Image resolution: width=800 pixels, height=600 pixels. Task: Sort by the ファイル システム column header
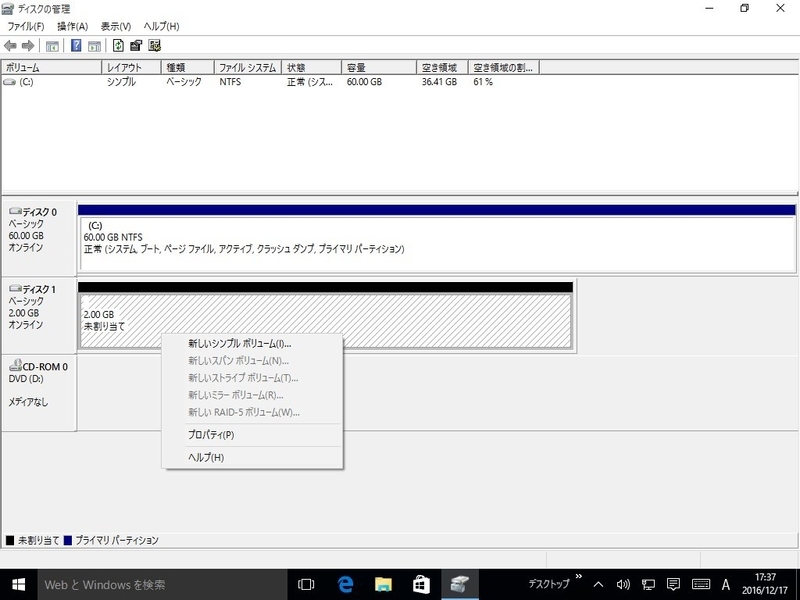(247, 67)
